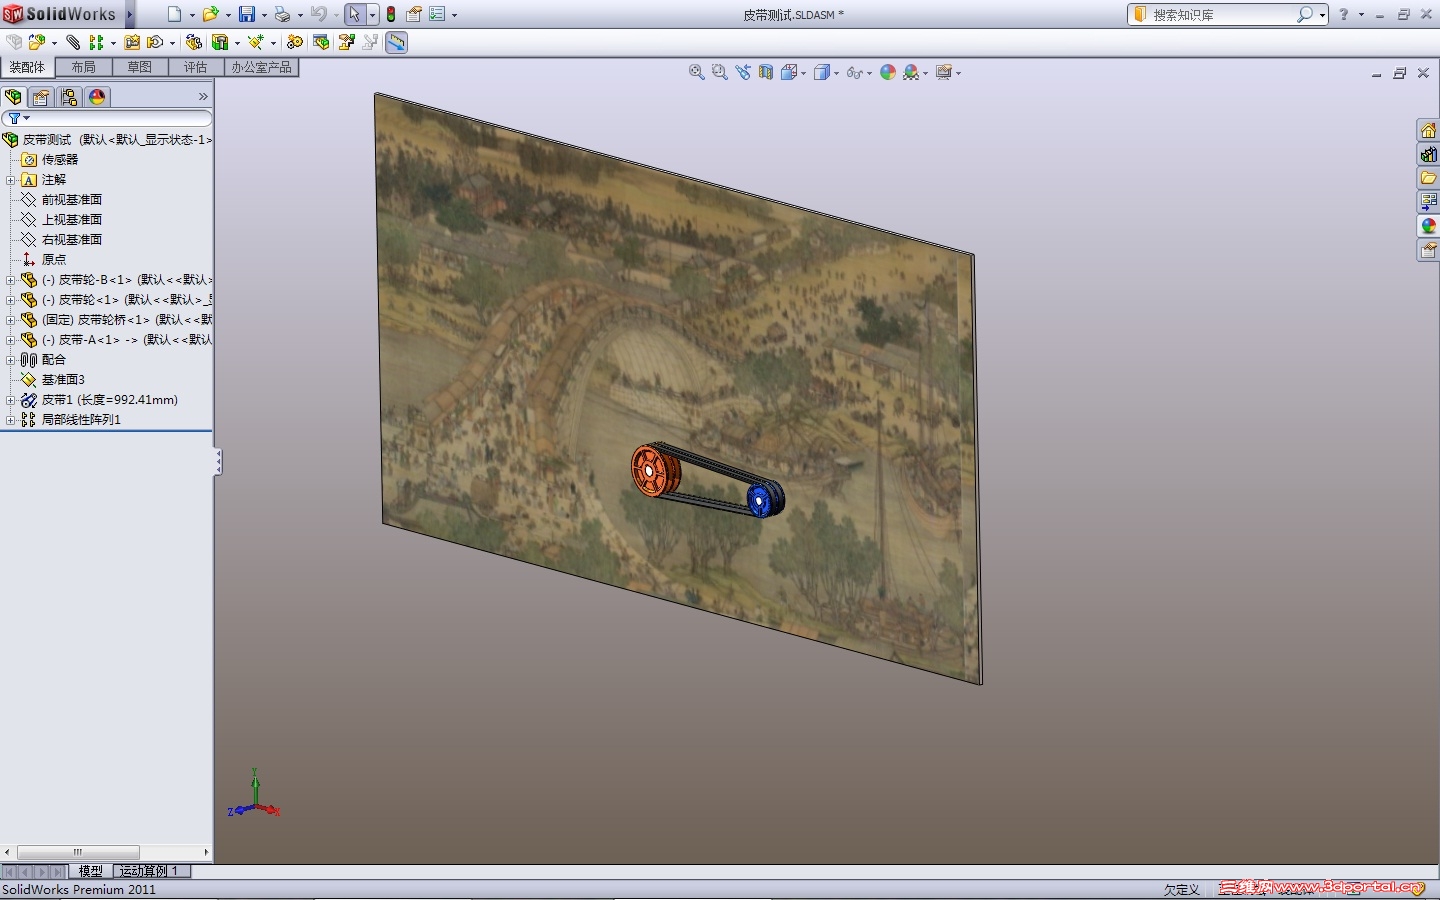Select 前视基准面 in the feature tree
Image resolution: width=1440 pixels, height=900 pixels.
click(71, 200)
